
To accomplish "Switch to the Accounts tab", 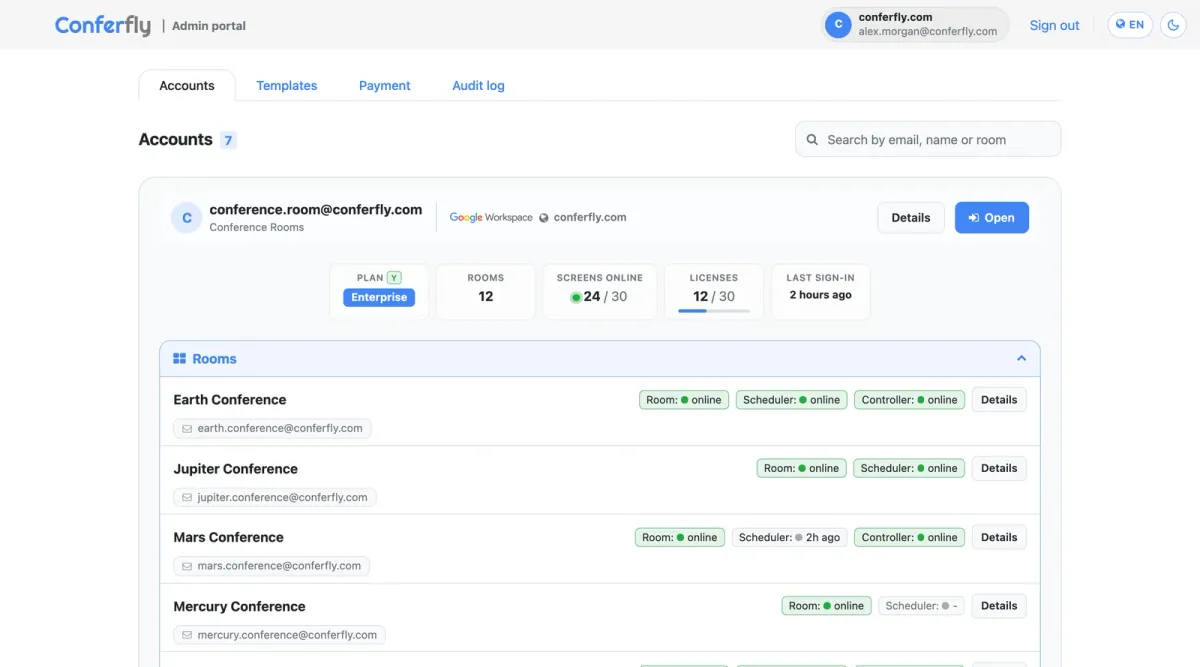I will coord(187,86).
